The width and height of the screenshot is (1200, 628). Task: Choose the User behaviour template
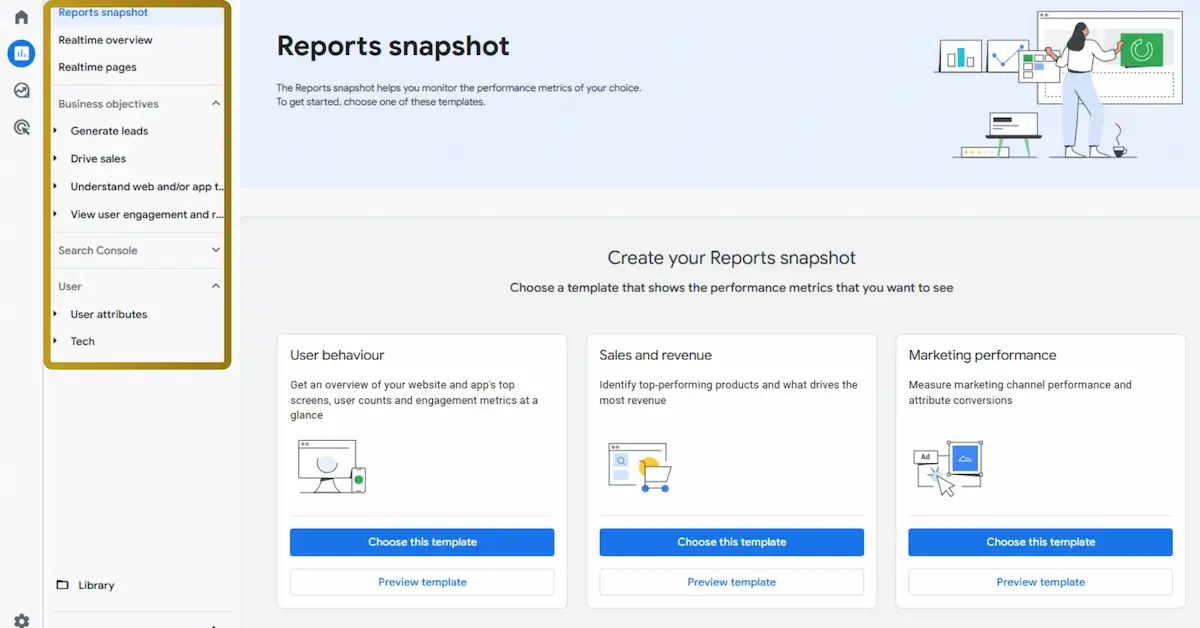pos(422,542)
